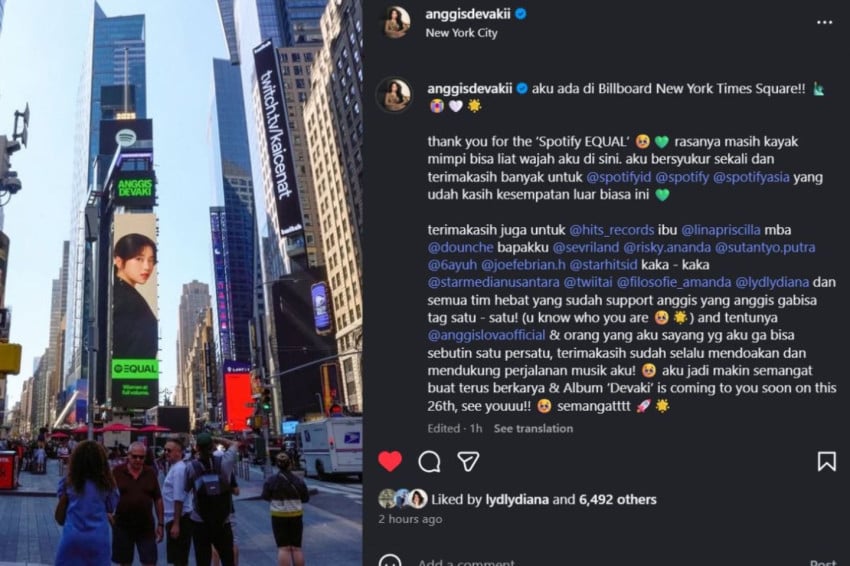
Task: Open emoji picker next to comment field
Action: pos(390,561)
